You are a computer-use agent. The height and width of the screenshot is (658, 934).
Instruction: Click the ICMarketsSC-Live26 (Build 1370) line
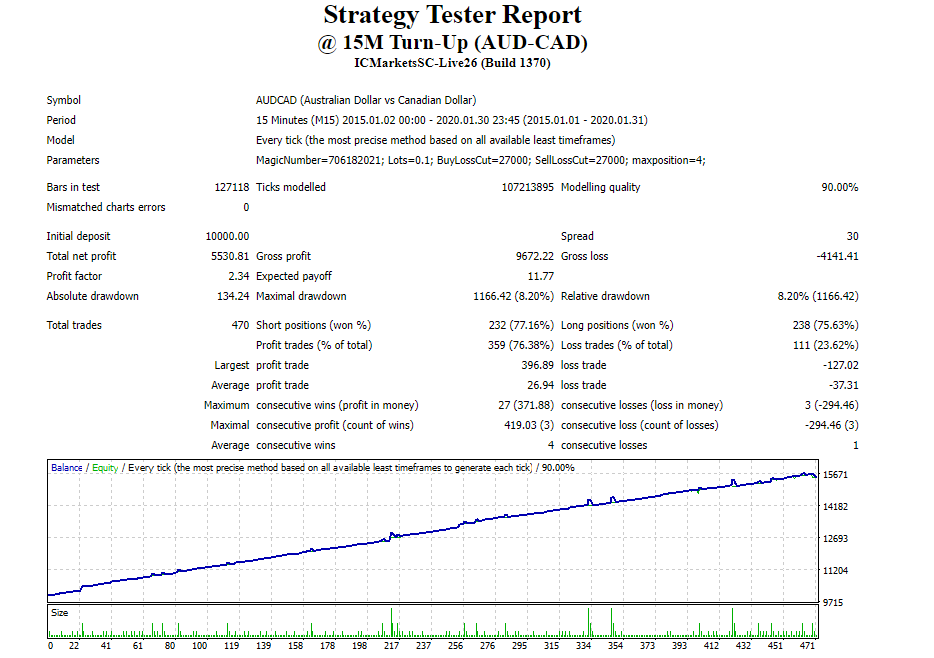click(452, 63)
